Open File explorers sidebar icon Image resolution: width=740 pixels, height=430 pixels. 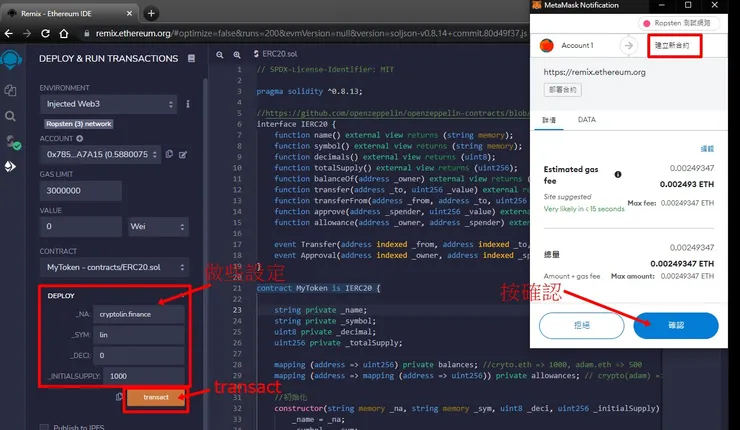tap(10, 90)
